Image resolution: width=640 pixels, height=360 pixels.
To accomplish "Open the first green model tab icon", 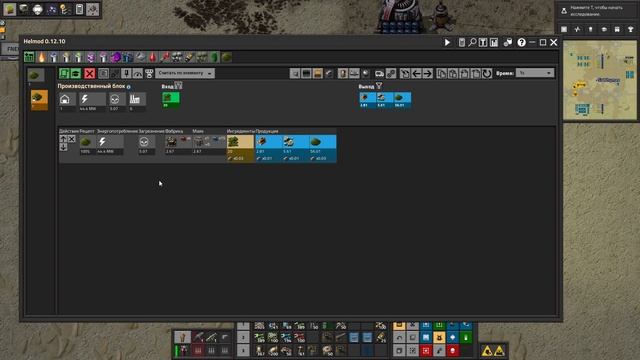I will pos(29,57).
